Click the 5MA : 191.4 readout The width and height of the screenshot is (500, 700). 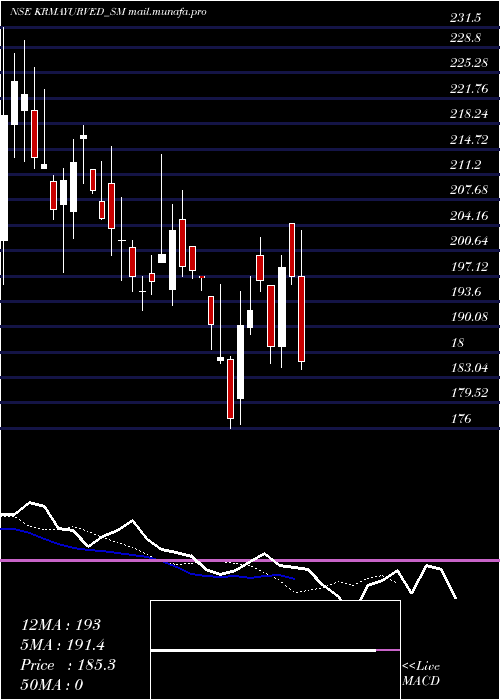[65, 645]
